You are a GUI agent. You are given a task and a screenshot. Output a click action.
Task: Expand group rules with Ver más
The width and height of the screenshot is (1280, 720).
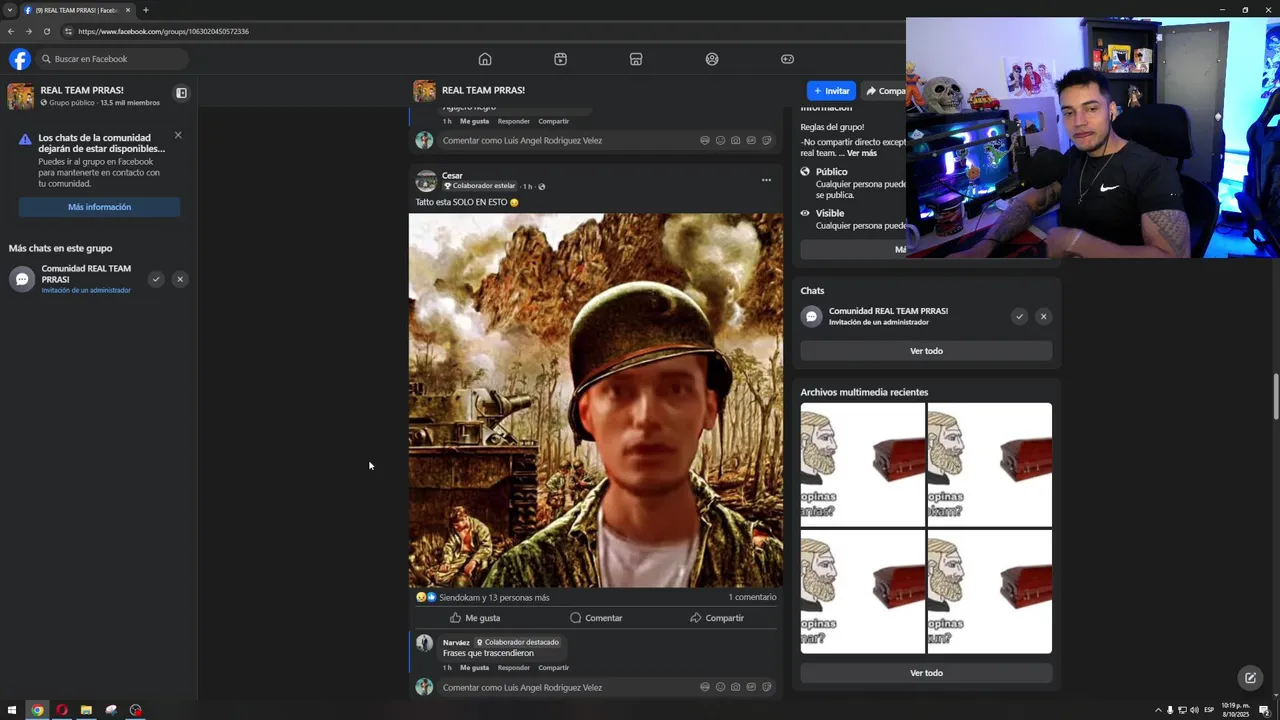pyautogui.click(x=861, y=153)
